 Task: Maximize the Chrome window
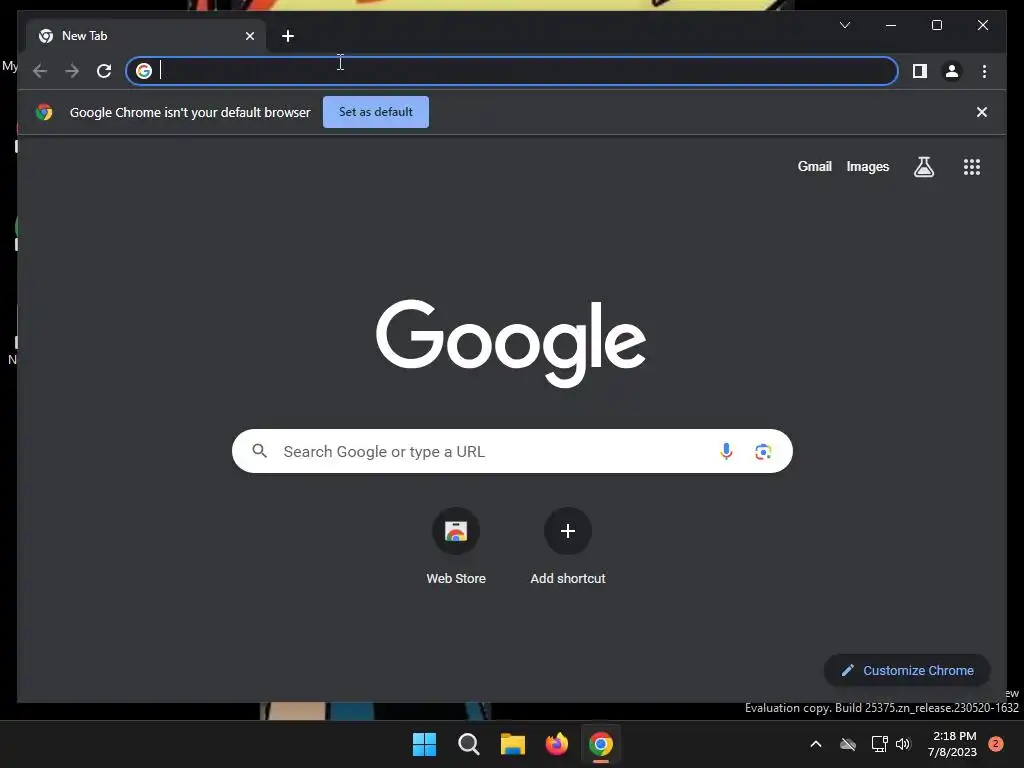click(x=936, y=25)
